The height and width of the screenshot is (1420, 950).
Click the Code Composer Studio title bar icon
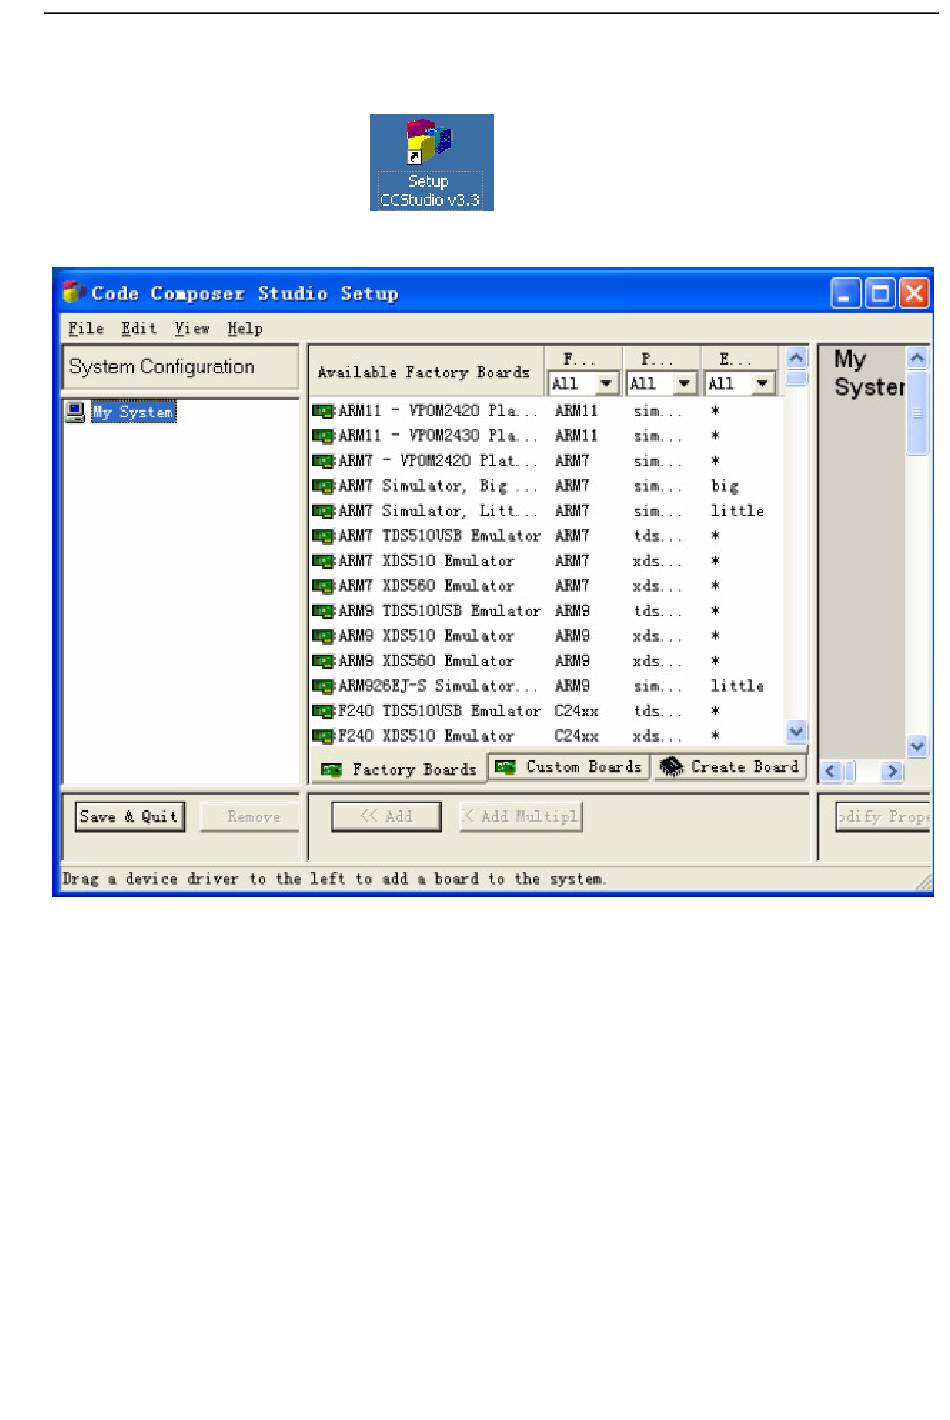coord(73,293)
